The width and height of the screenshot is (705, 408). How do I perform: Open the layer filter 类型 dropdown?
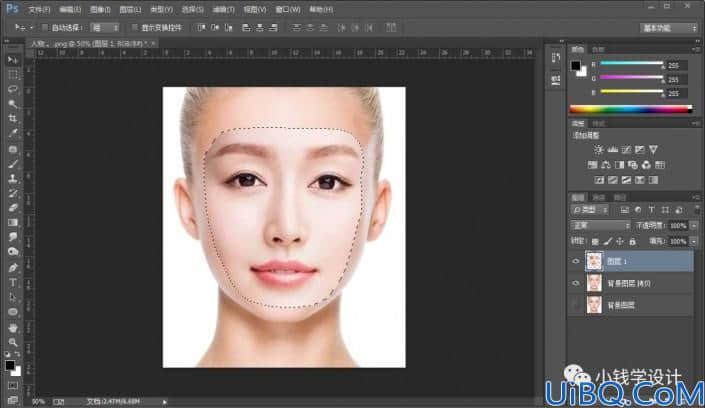coord(590,210)
